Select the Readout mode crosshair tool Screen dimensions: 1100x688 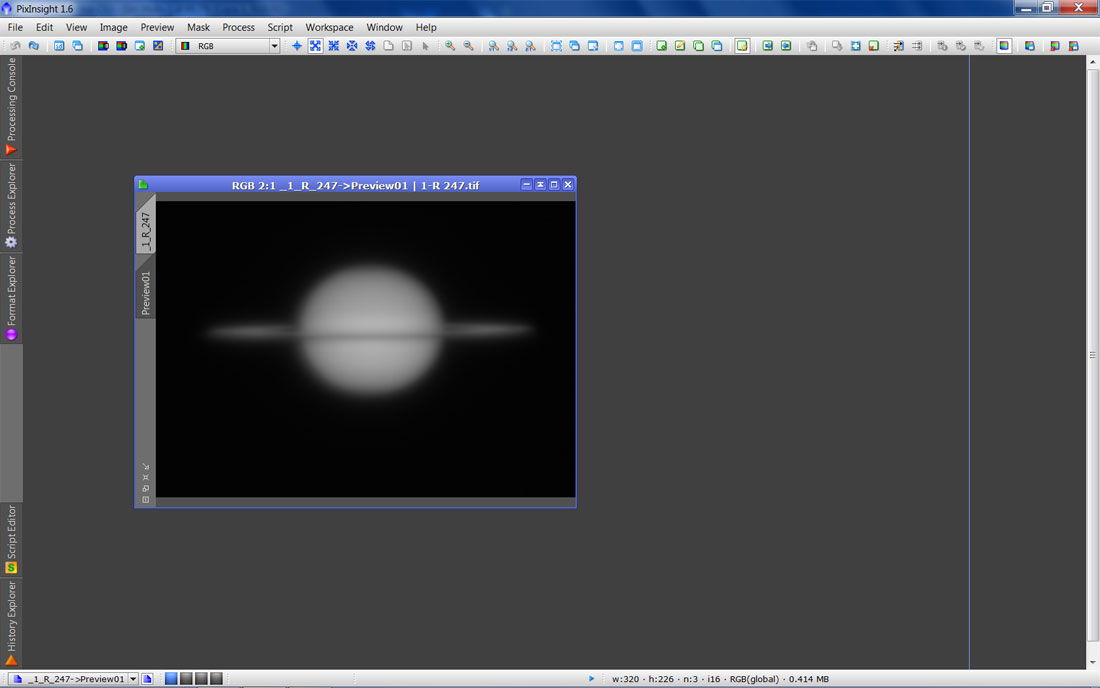click(297, 46)
